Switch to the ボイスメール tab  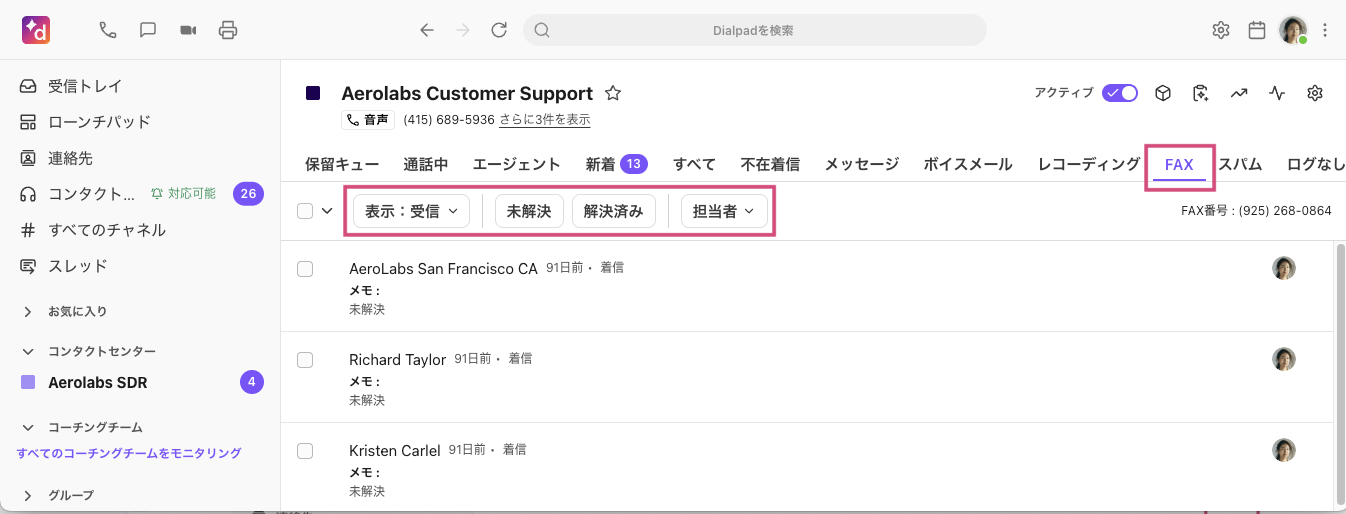pos(967,164)
